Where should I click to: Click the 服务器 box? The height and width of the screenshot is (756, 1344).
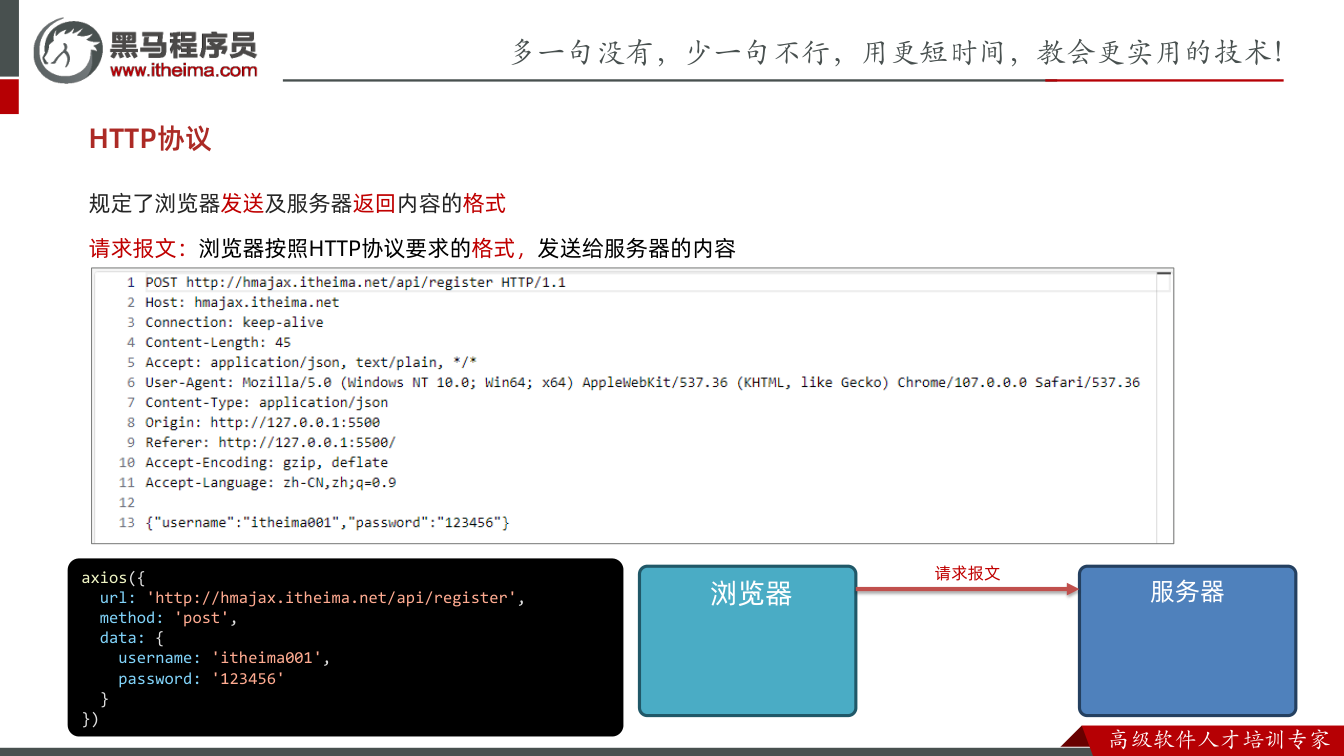pyautogui.click(x=1187, y=641)
